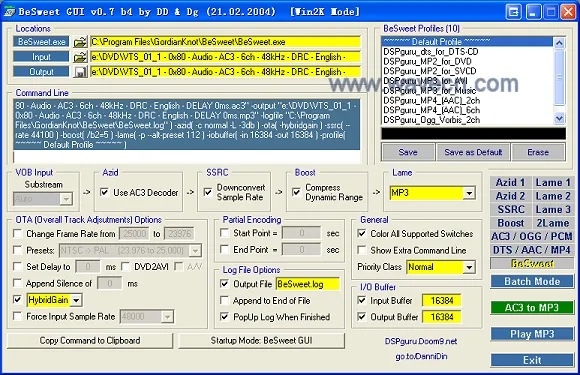Click Batch Mode button
Image resolution: width=580 pixels, height=375 pixels.
(x=532, y=281)
